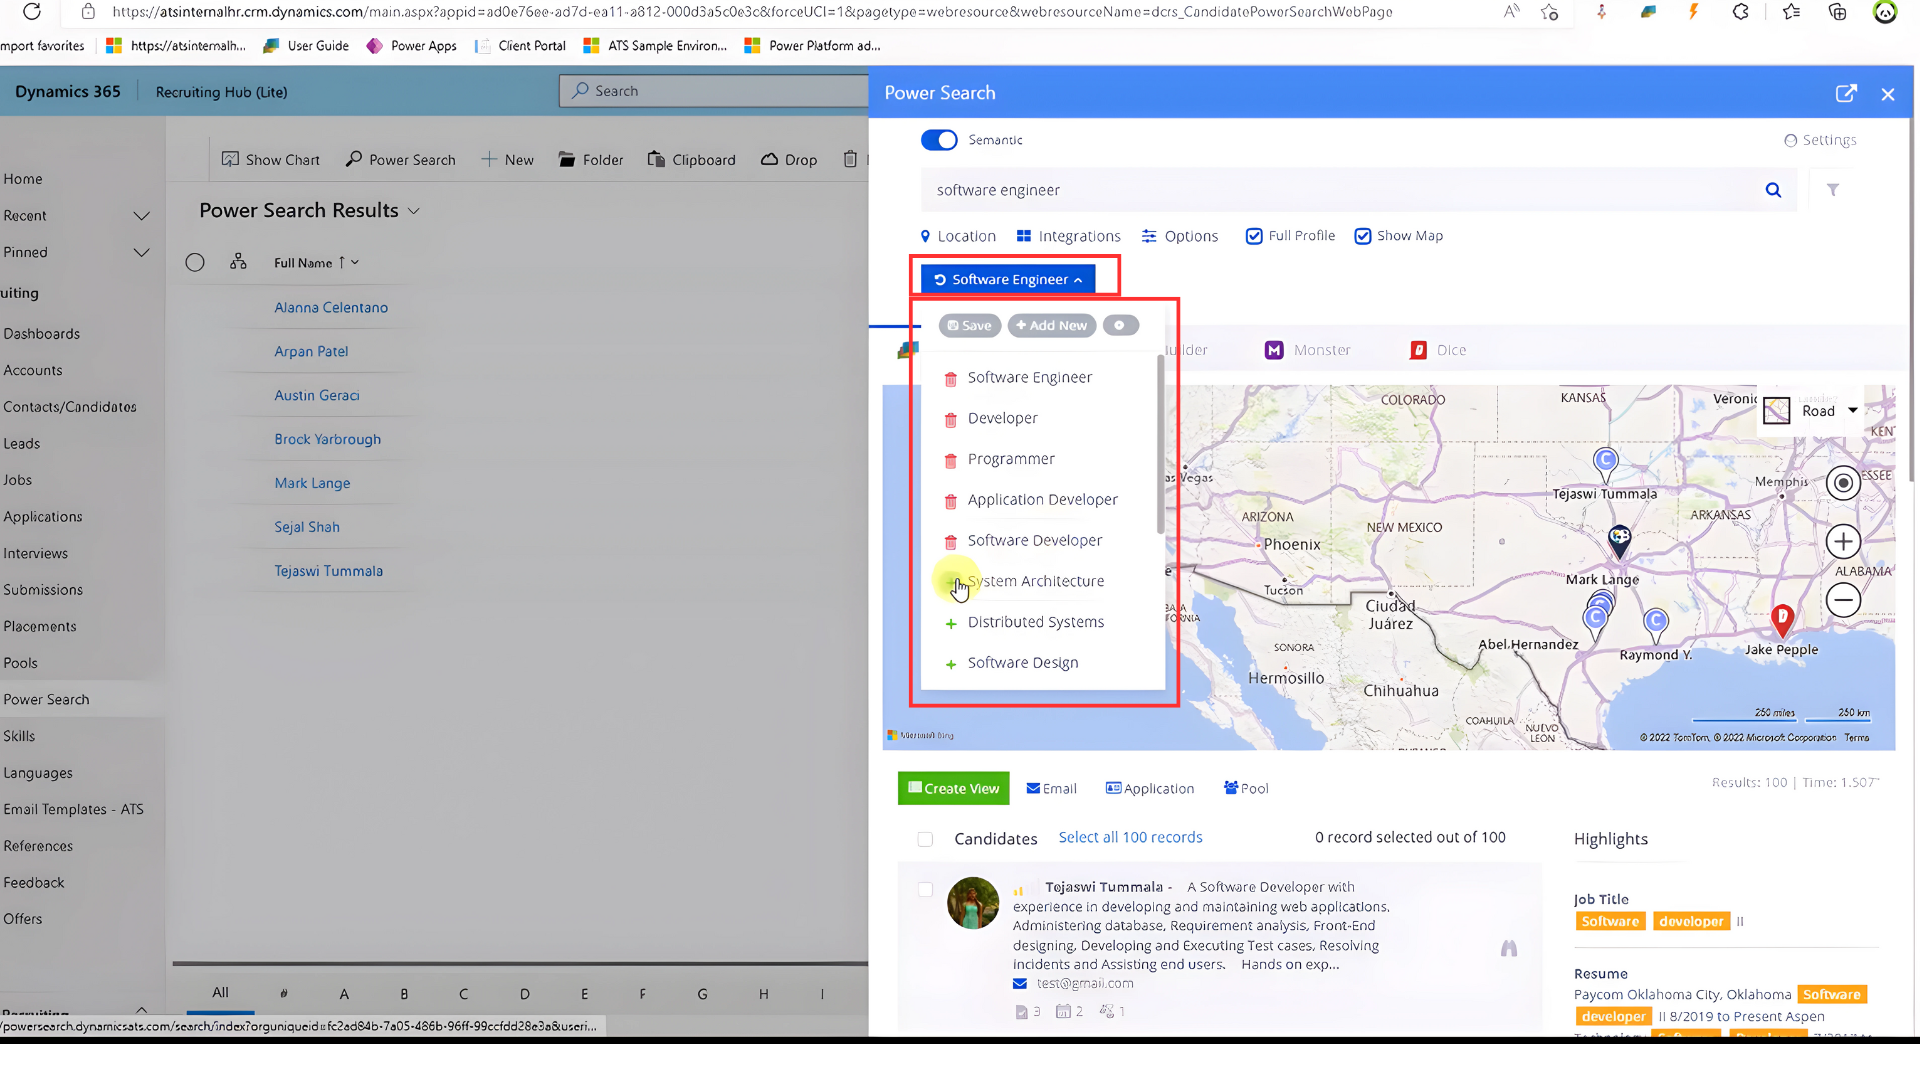The width and height of the screenshot is (1920, 1080).
Task: Navigate to Jobs in sidebar
Action: [17, 480]
